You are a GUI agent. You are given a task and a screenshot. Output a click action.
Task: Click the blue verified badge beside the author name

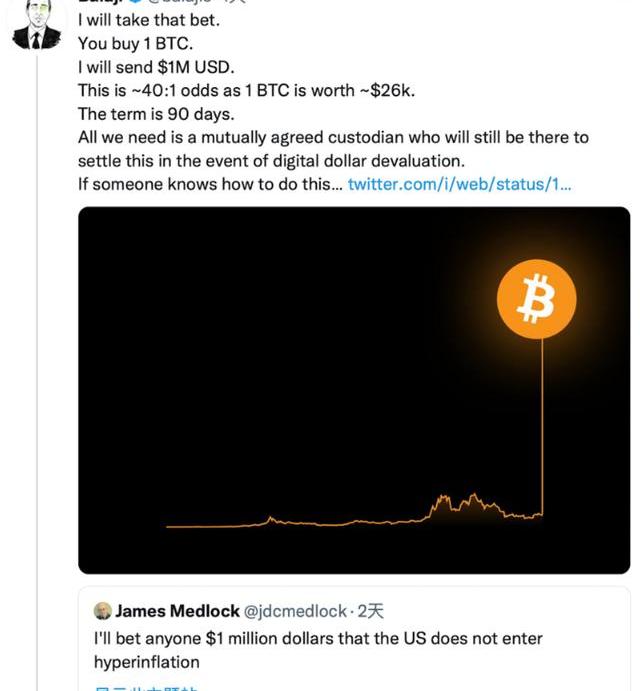[x=133, y=3]
